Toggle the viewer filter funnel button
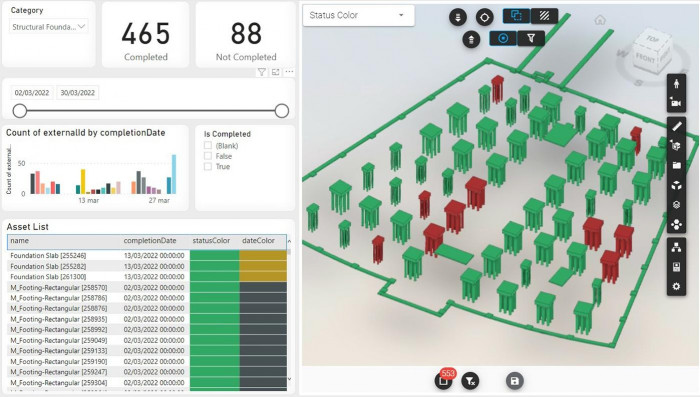The width and height of the screenshot is (700, 397). 531,38
